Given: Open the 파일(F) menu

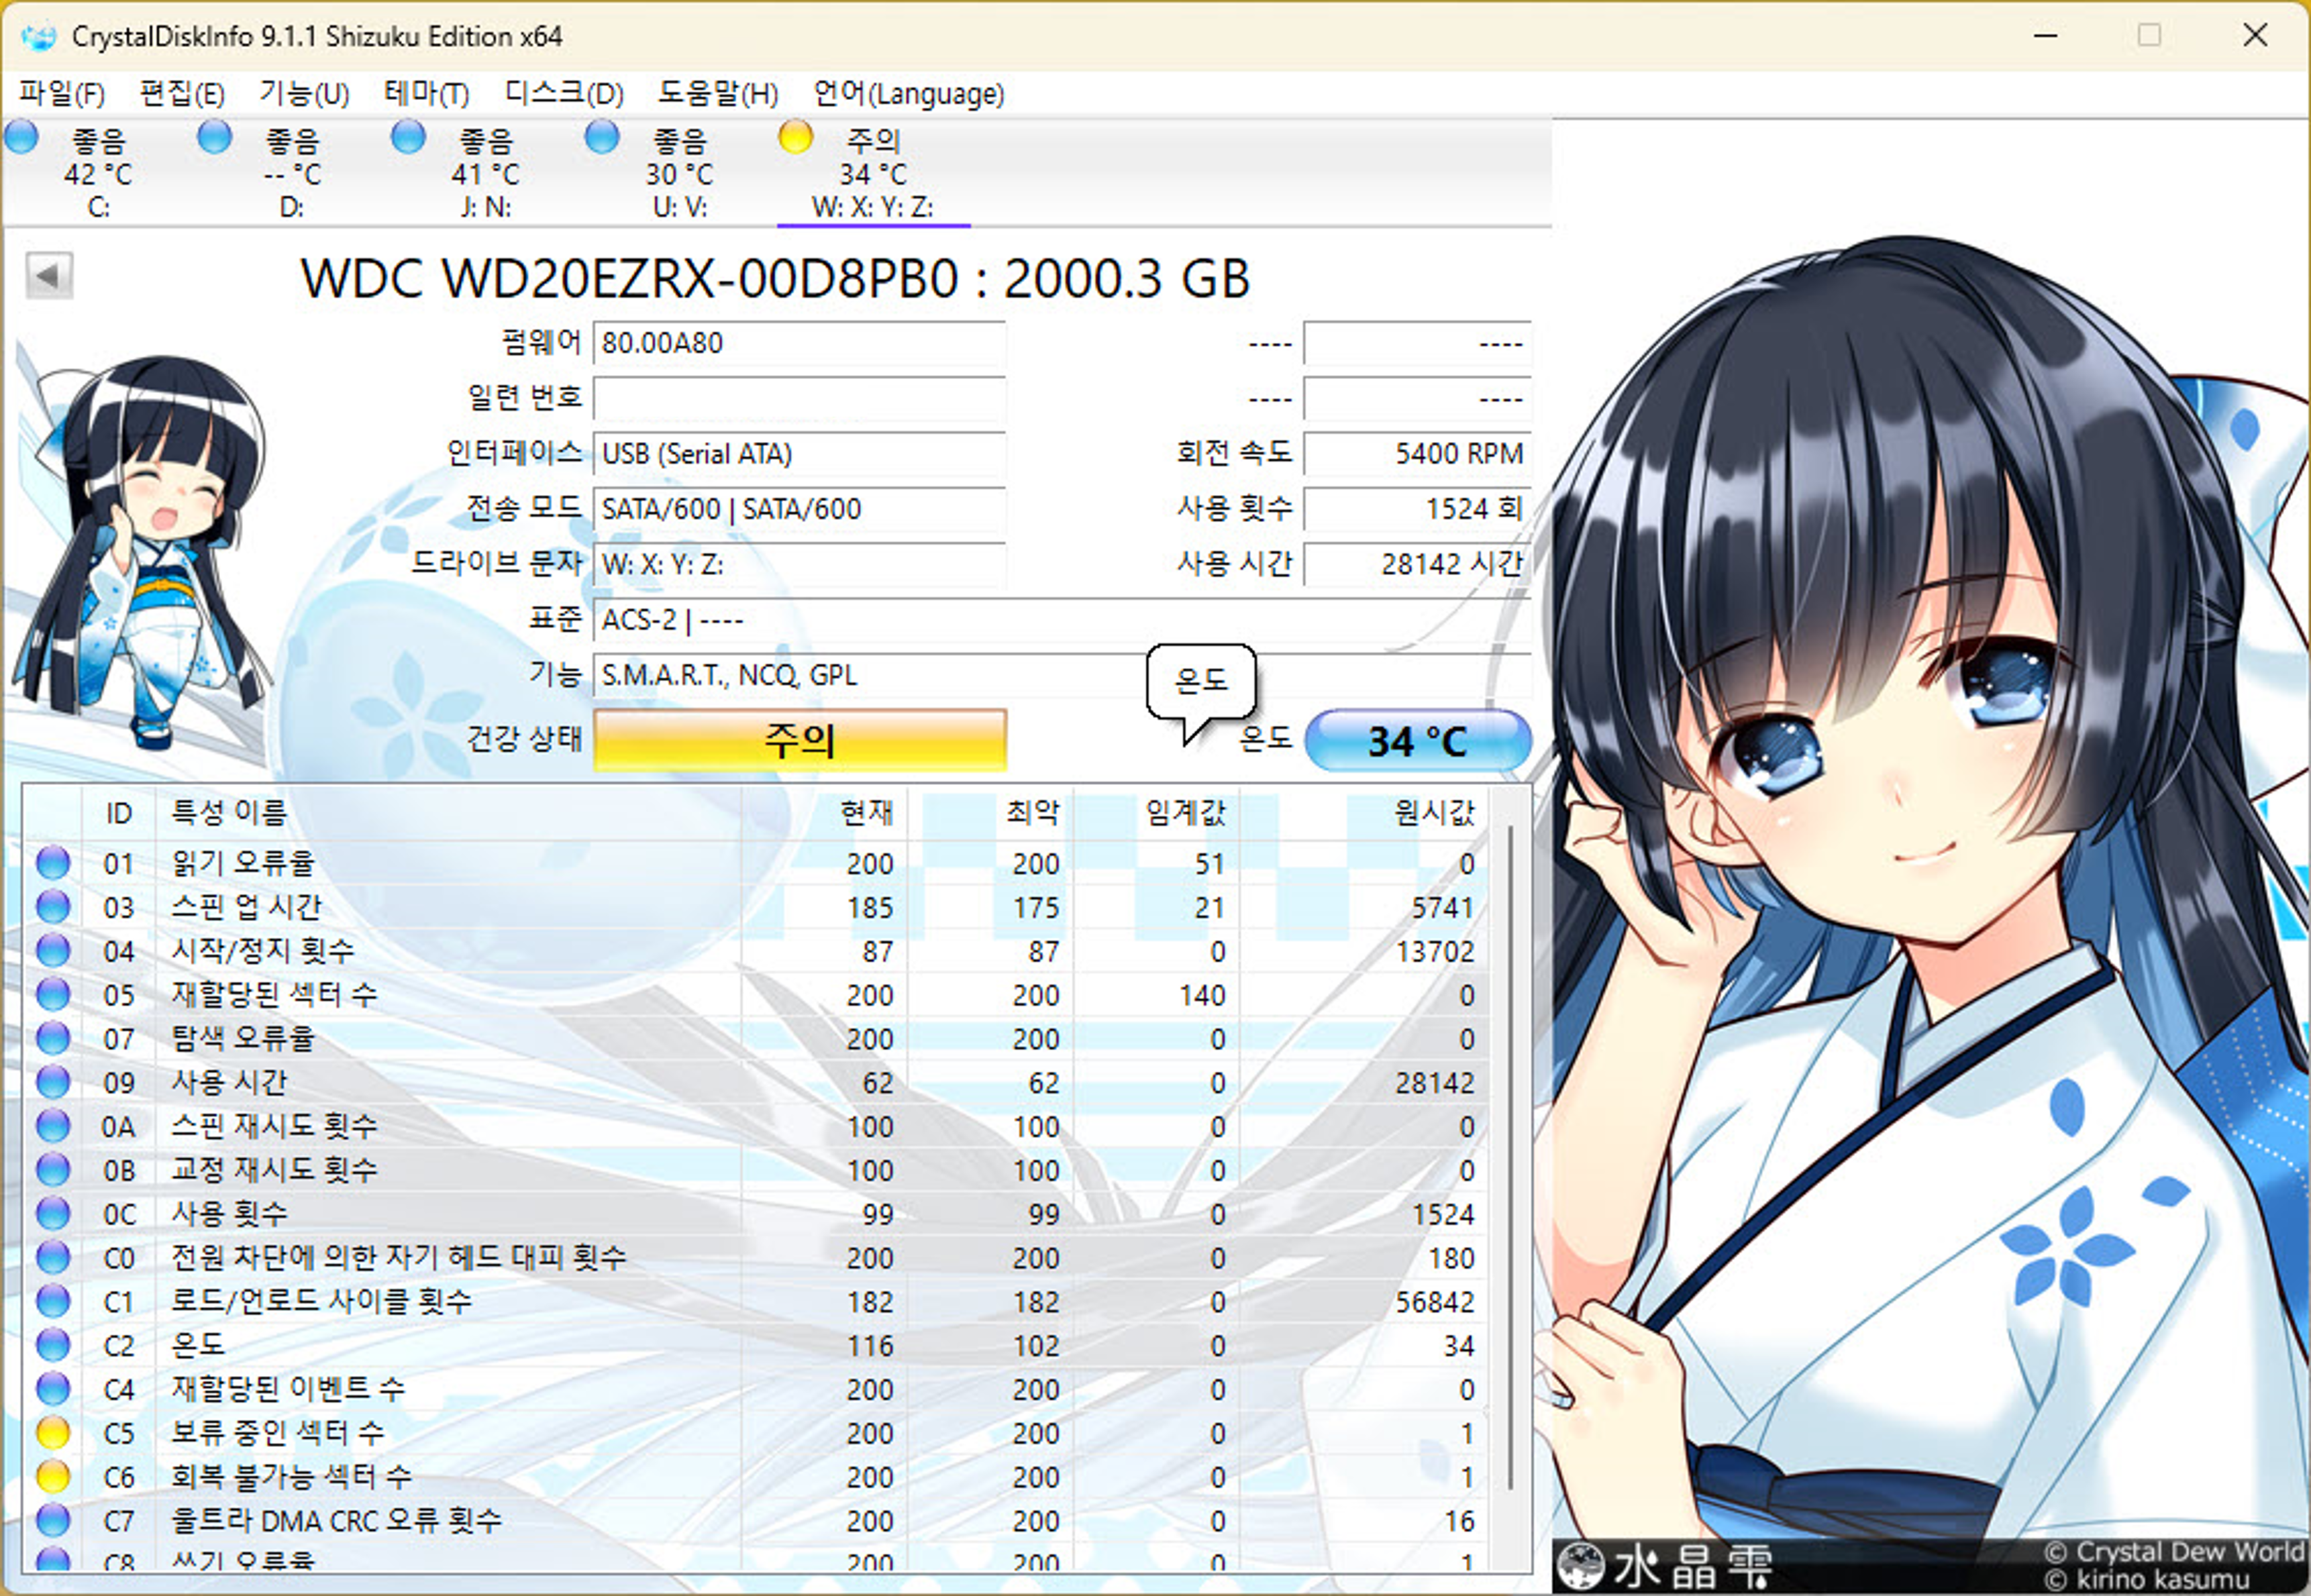Looking at the screenshot, I should tap(62, 94).
